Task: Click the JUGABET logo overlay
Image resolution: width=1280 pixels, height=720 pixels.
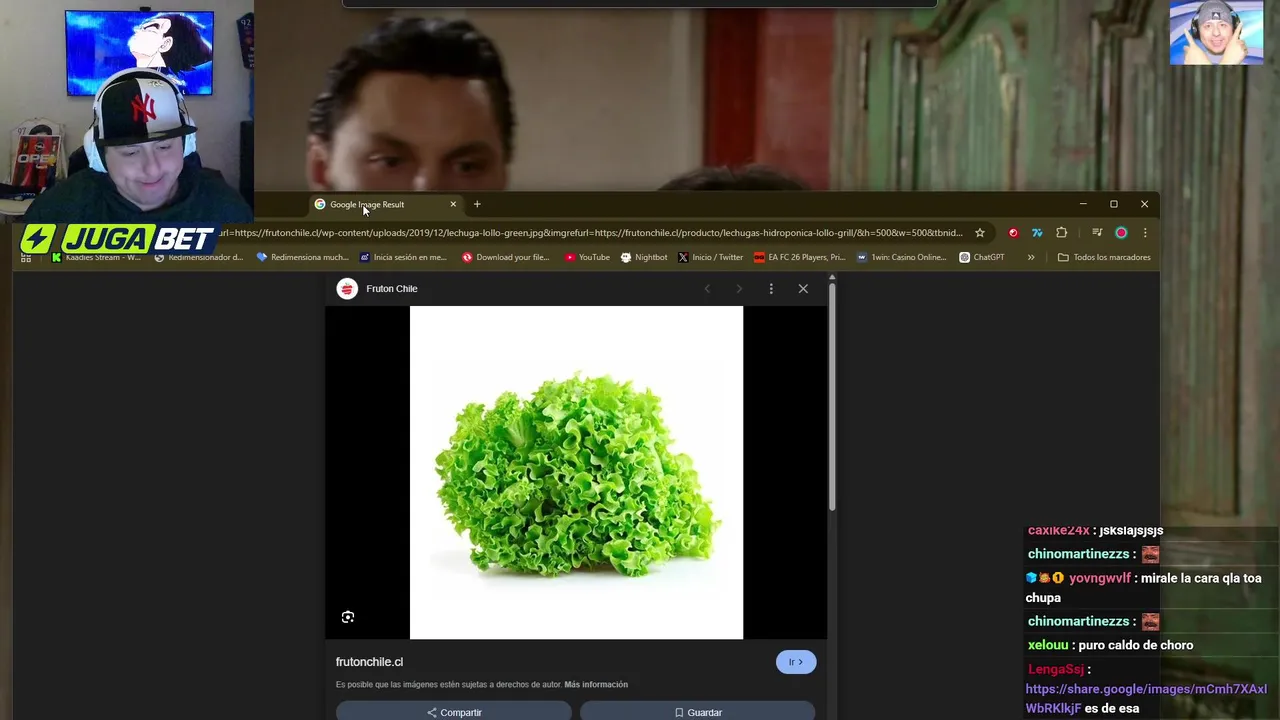Action: pyautogui.click(x=118, y=239)
